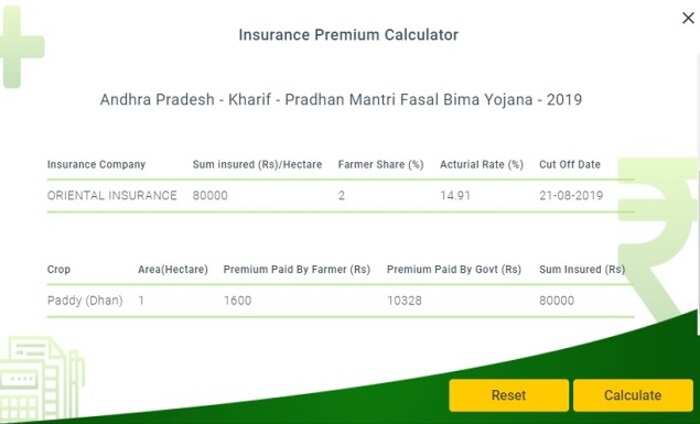
Task: Click the premium paid by govt value 10328
Action: click(x=404, y=301)
